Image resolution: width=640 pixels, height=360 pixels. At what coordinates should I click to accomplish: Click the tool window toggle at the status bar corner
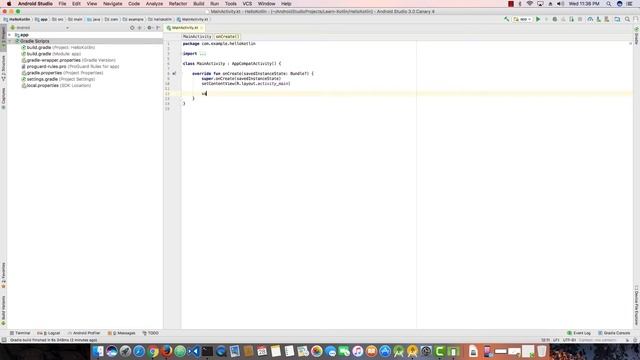coord(4,340)
